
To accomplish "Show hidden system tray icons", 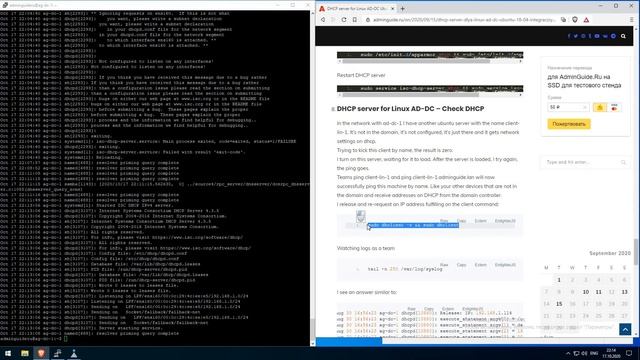I will pyautogui.click(x=568, y=353).
